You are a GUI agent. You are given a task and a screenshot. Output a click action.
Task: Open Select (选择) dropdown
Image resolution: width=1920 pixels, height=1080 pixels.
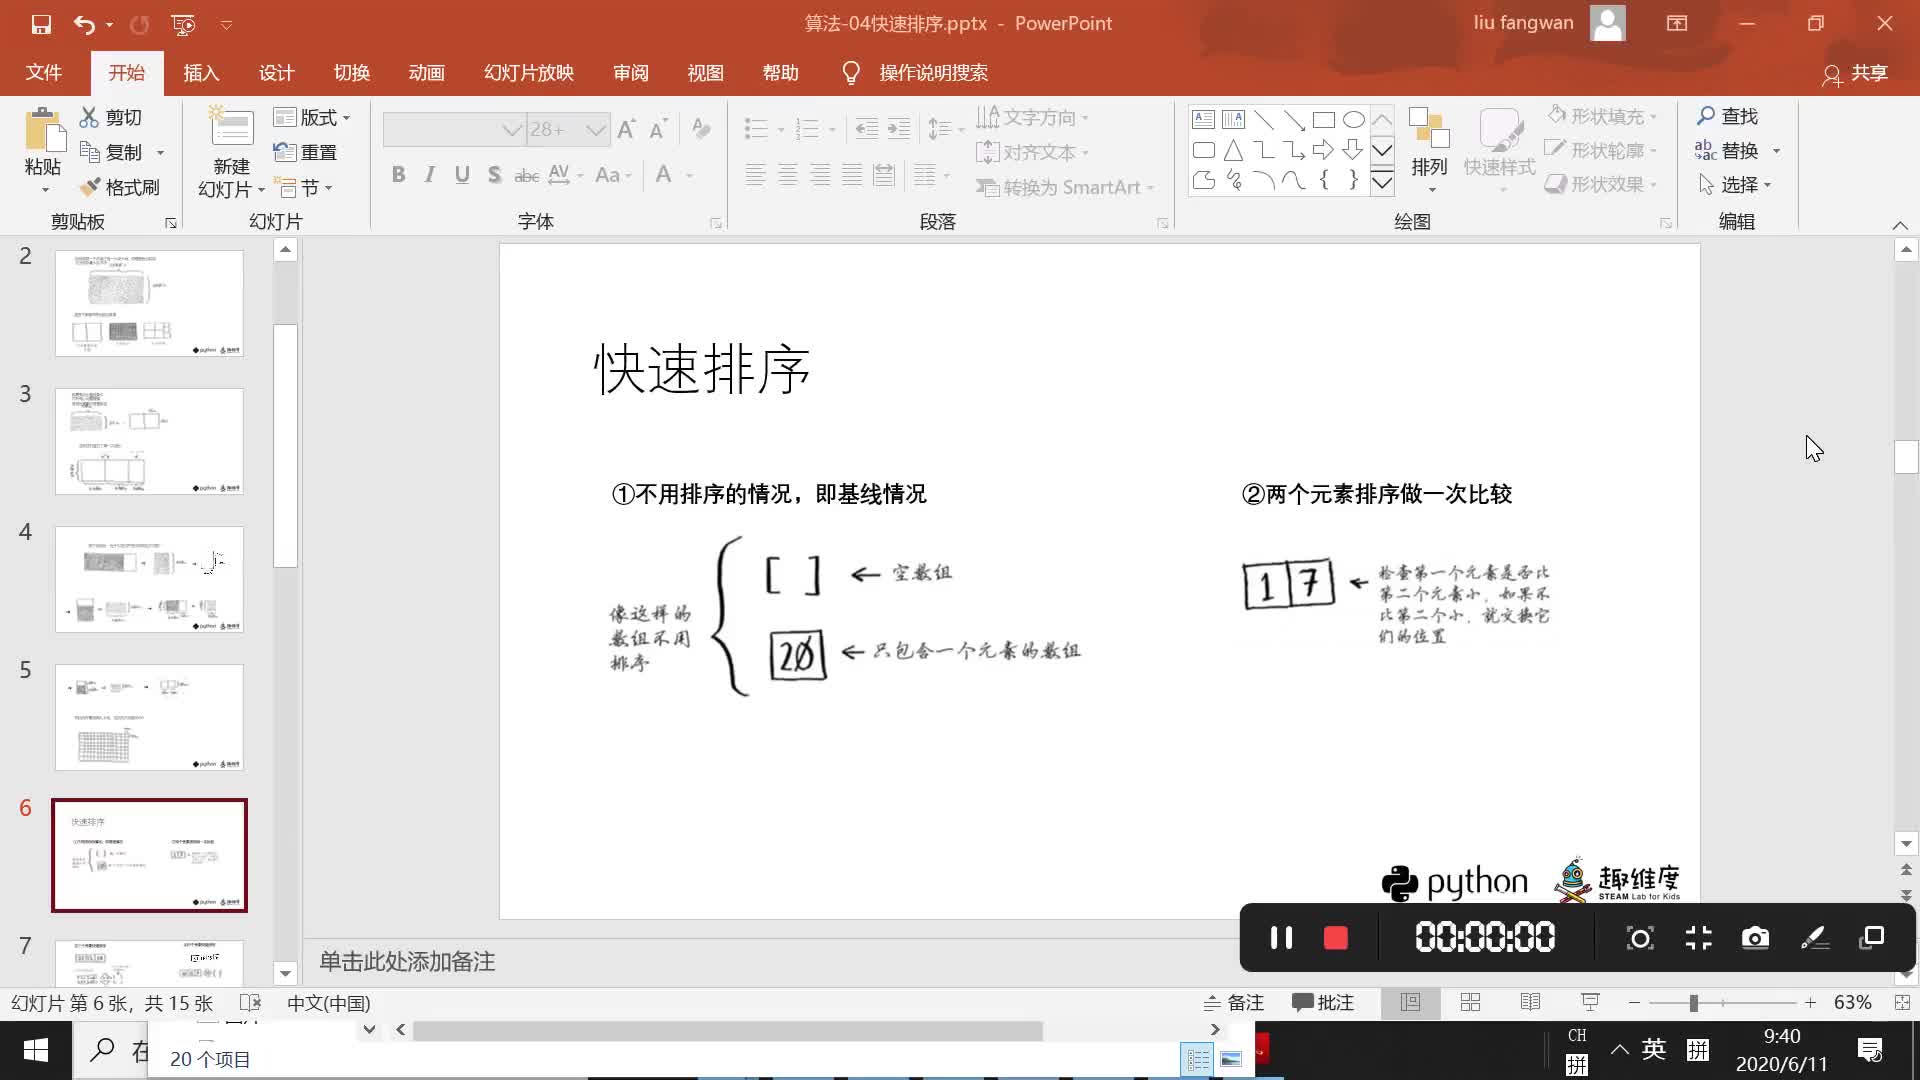coord(1735,184)
